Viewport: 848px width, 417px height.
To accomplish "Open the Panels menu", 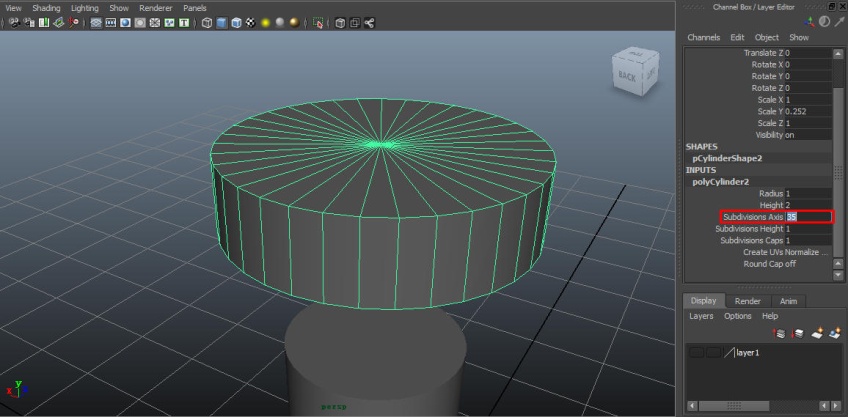I will 195,8.
